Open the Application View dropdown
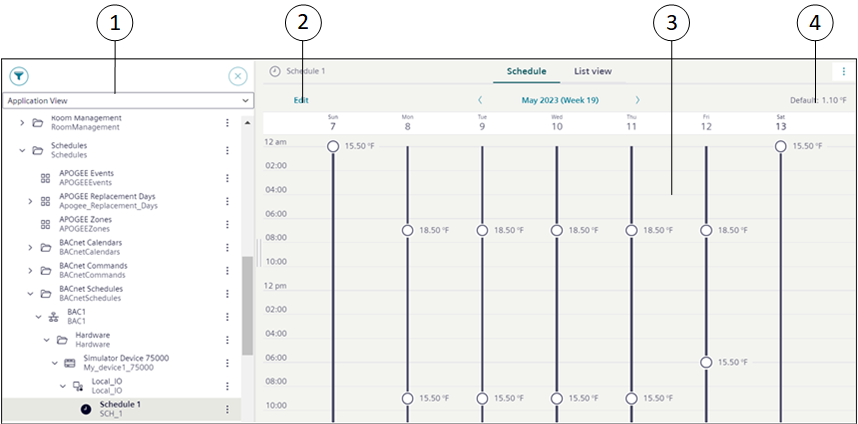 pyautogui.click(x=126, y=101)
